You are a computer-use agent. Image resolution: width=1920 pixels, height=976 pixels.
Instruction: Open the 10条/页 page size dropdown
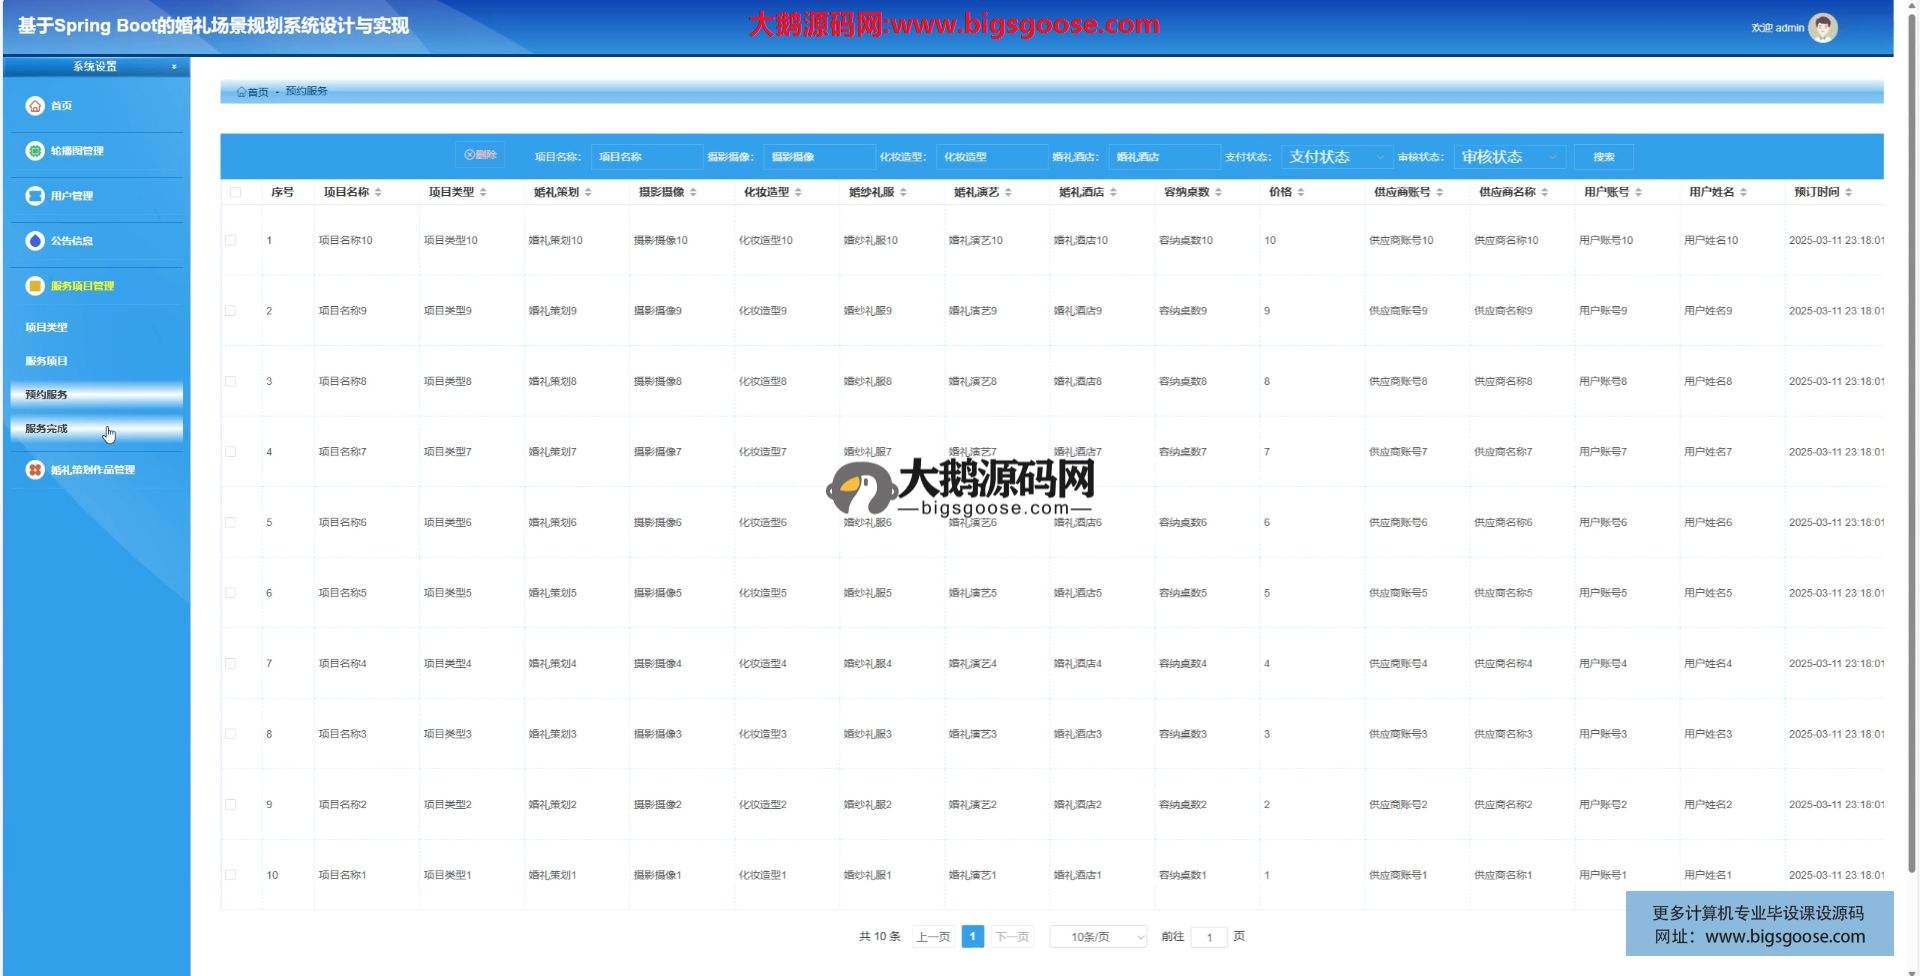[x=1097, y=937]
